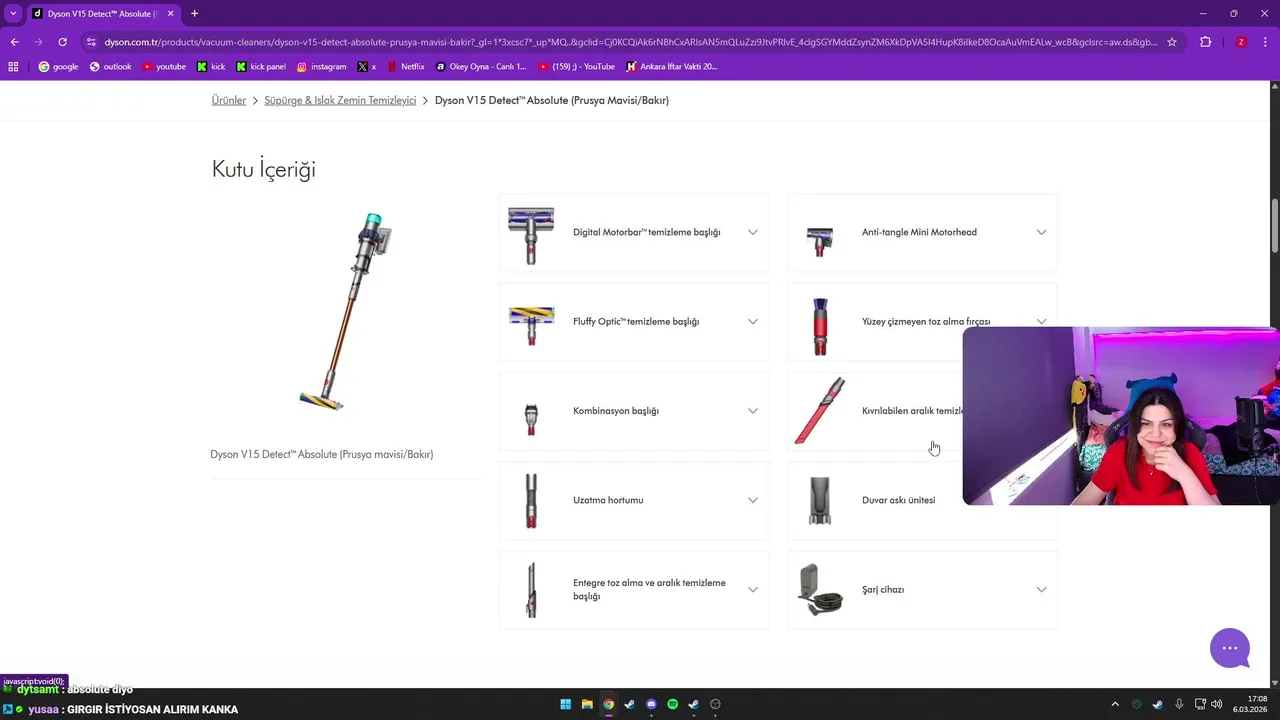Open the Dyson chat bubble
The image size is (1280, 720).
coord(1230,648)
